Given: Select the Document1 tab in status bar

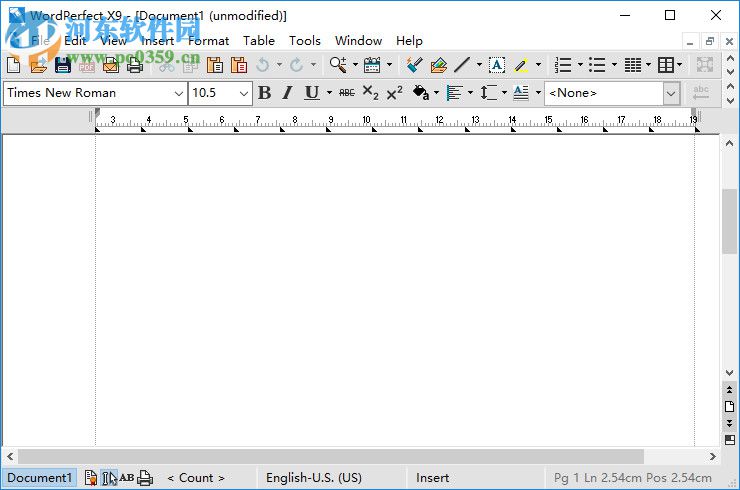Looking at the screenshot, I should 40,478.
